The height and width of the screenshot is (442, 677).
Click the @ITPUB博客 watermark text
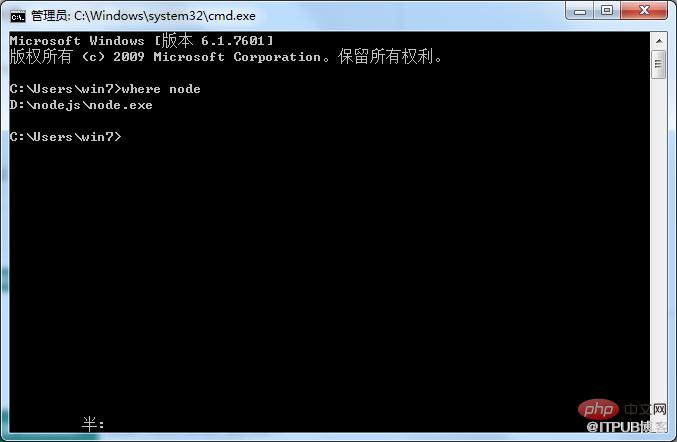(x=626, y=427)
